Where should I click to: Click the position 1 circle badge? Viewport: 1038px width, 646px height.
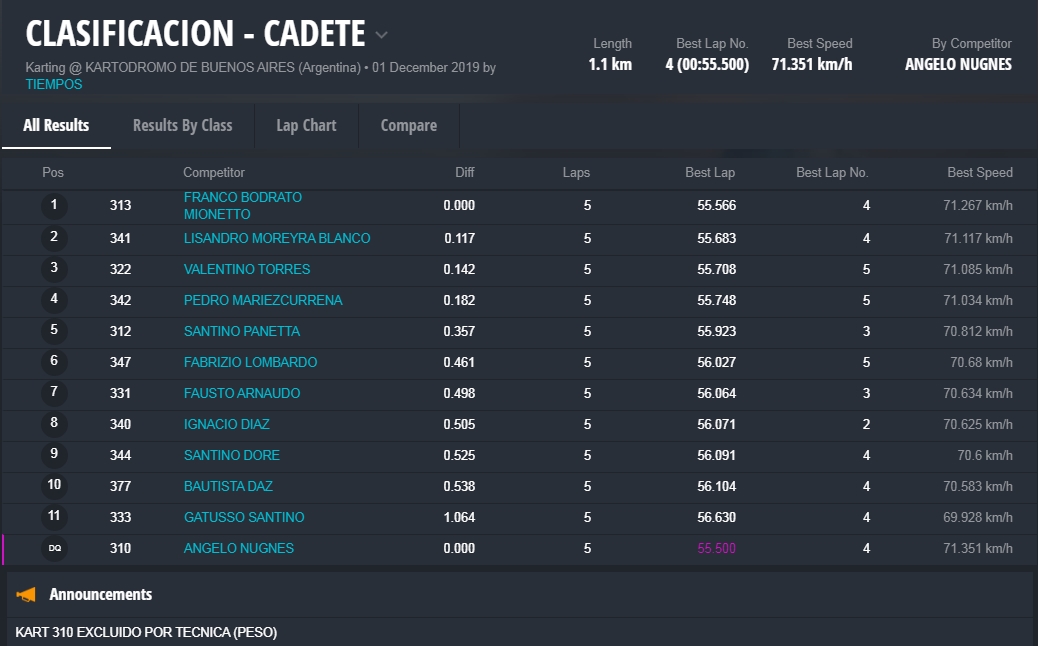click(x=54, y=206)
